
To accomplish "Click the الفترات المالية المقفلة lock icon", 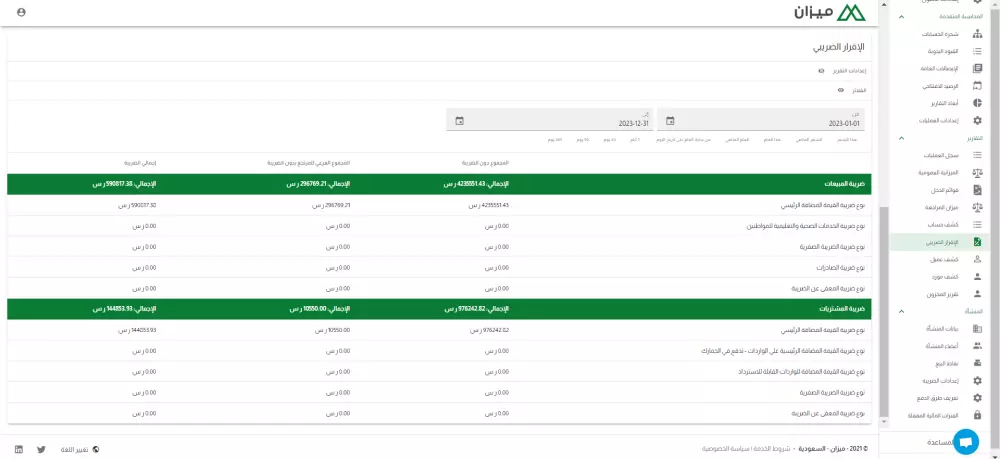I will click(977, 415).
